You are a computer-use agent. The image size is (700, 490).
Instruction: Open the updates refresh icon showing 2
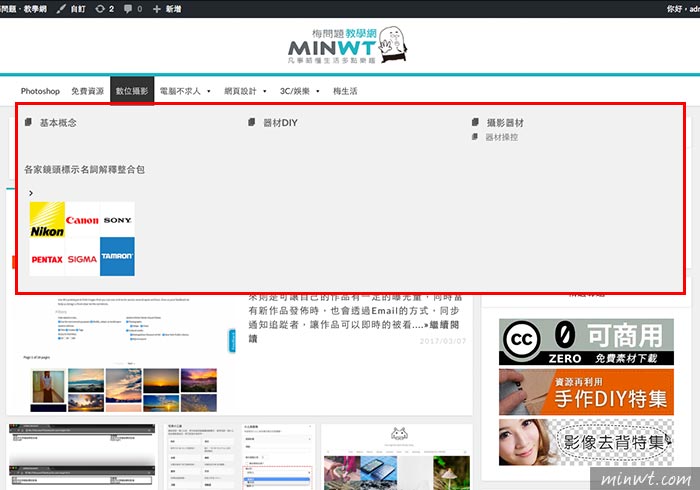[x=100, y=8]
